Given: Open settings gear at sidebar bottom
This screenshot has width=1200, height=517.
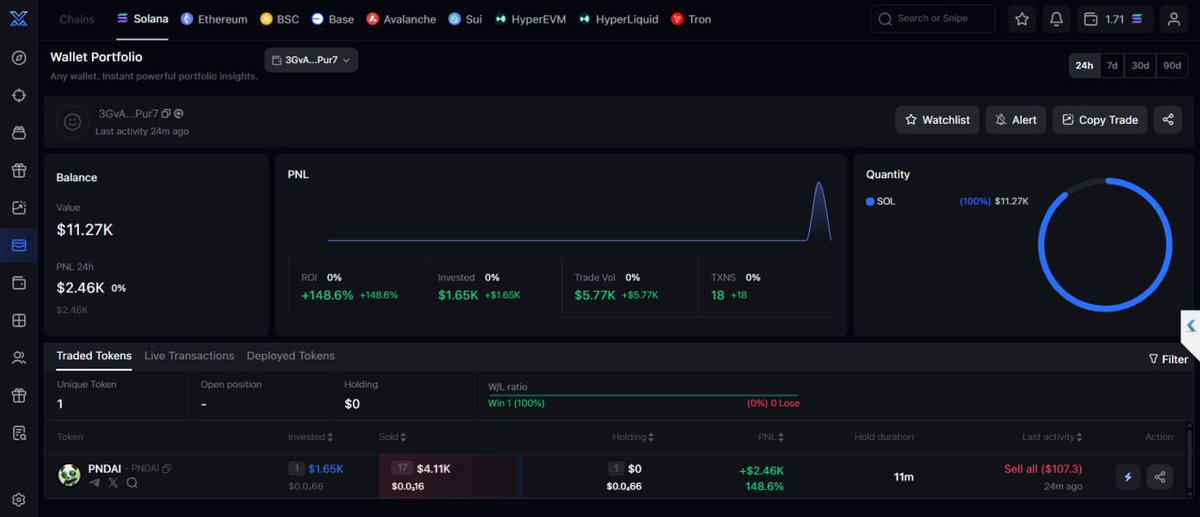Looking at the screenshot, I should (19, 499).
